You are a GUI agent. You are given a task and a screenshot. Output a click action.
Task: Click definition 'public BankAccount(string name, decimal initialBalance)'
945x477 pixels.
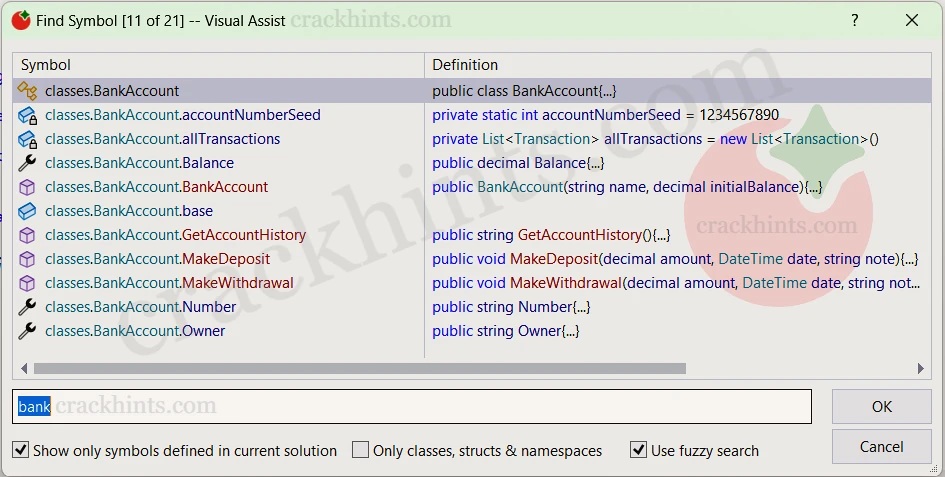click(x=627, y=187)
